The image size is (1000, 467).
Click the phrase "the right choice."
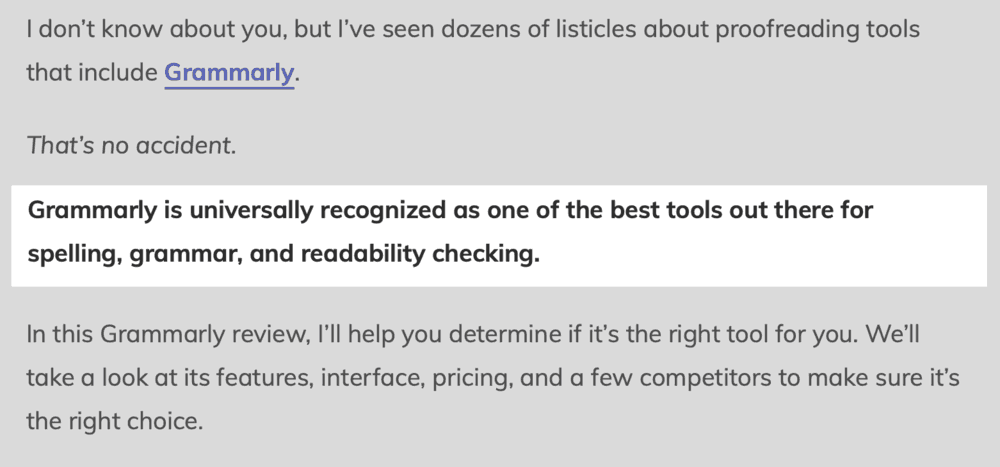(115, 422)
